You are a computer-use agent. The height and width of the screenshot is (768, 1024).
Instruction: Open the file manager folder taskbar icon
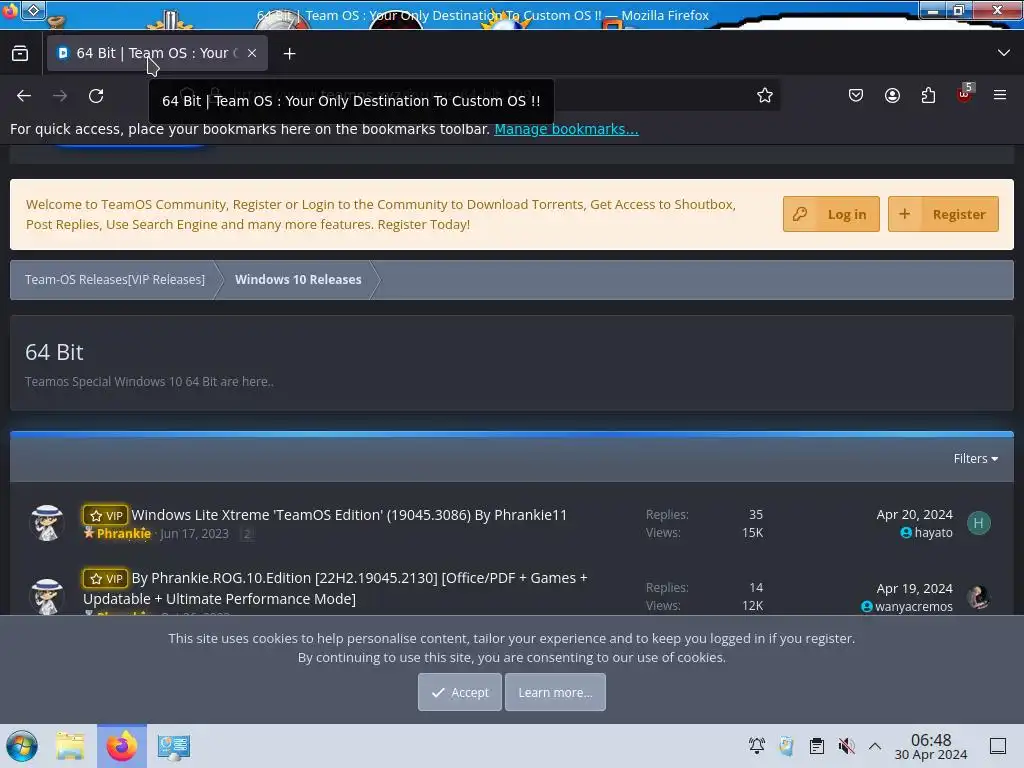pyautogui.click(x=71, y=746)
